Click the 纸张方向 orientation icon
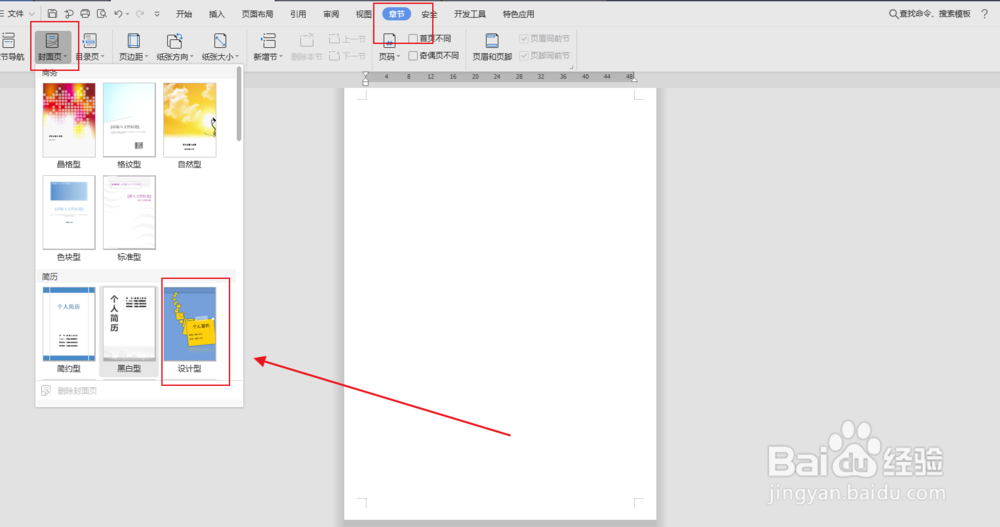 click(174, 41)
